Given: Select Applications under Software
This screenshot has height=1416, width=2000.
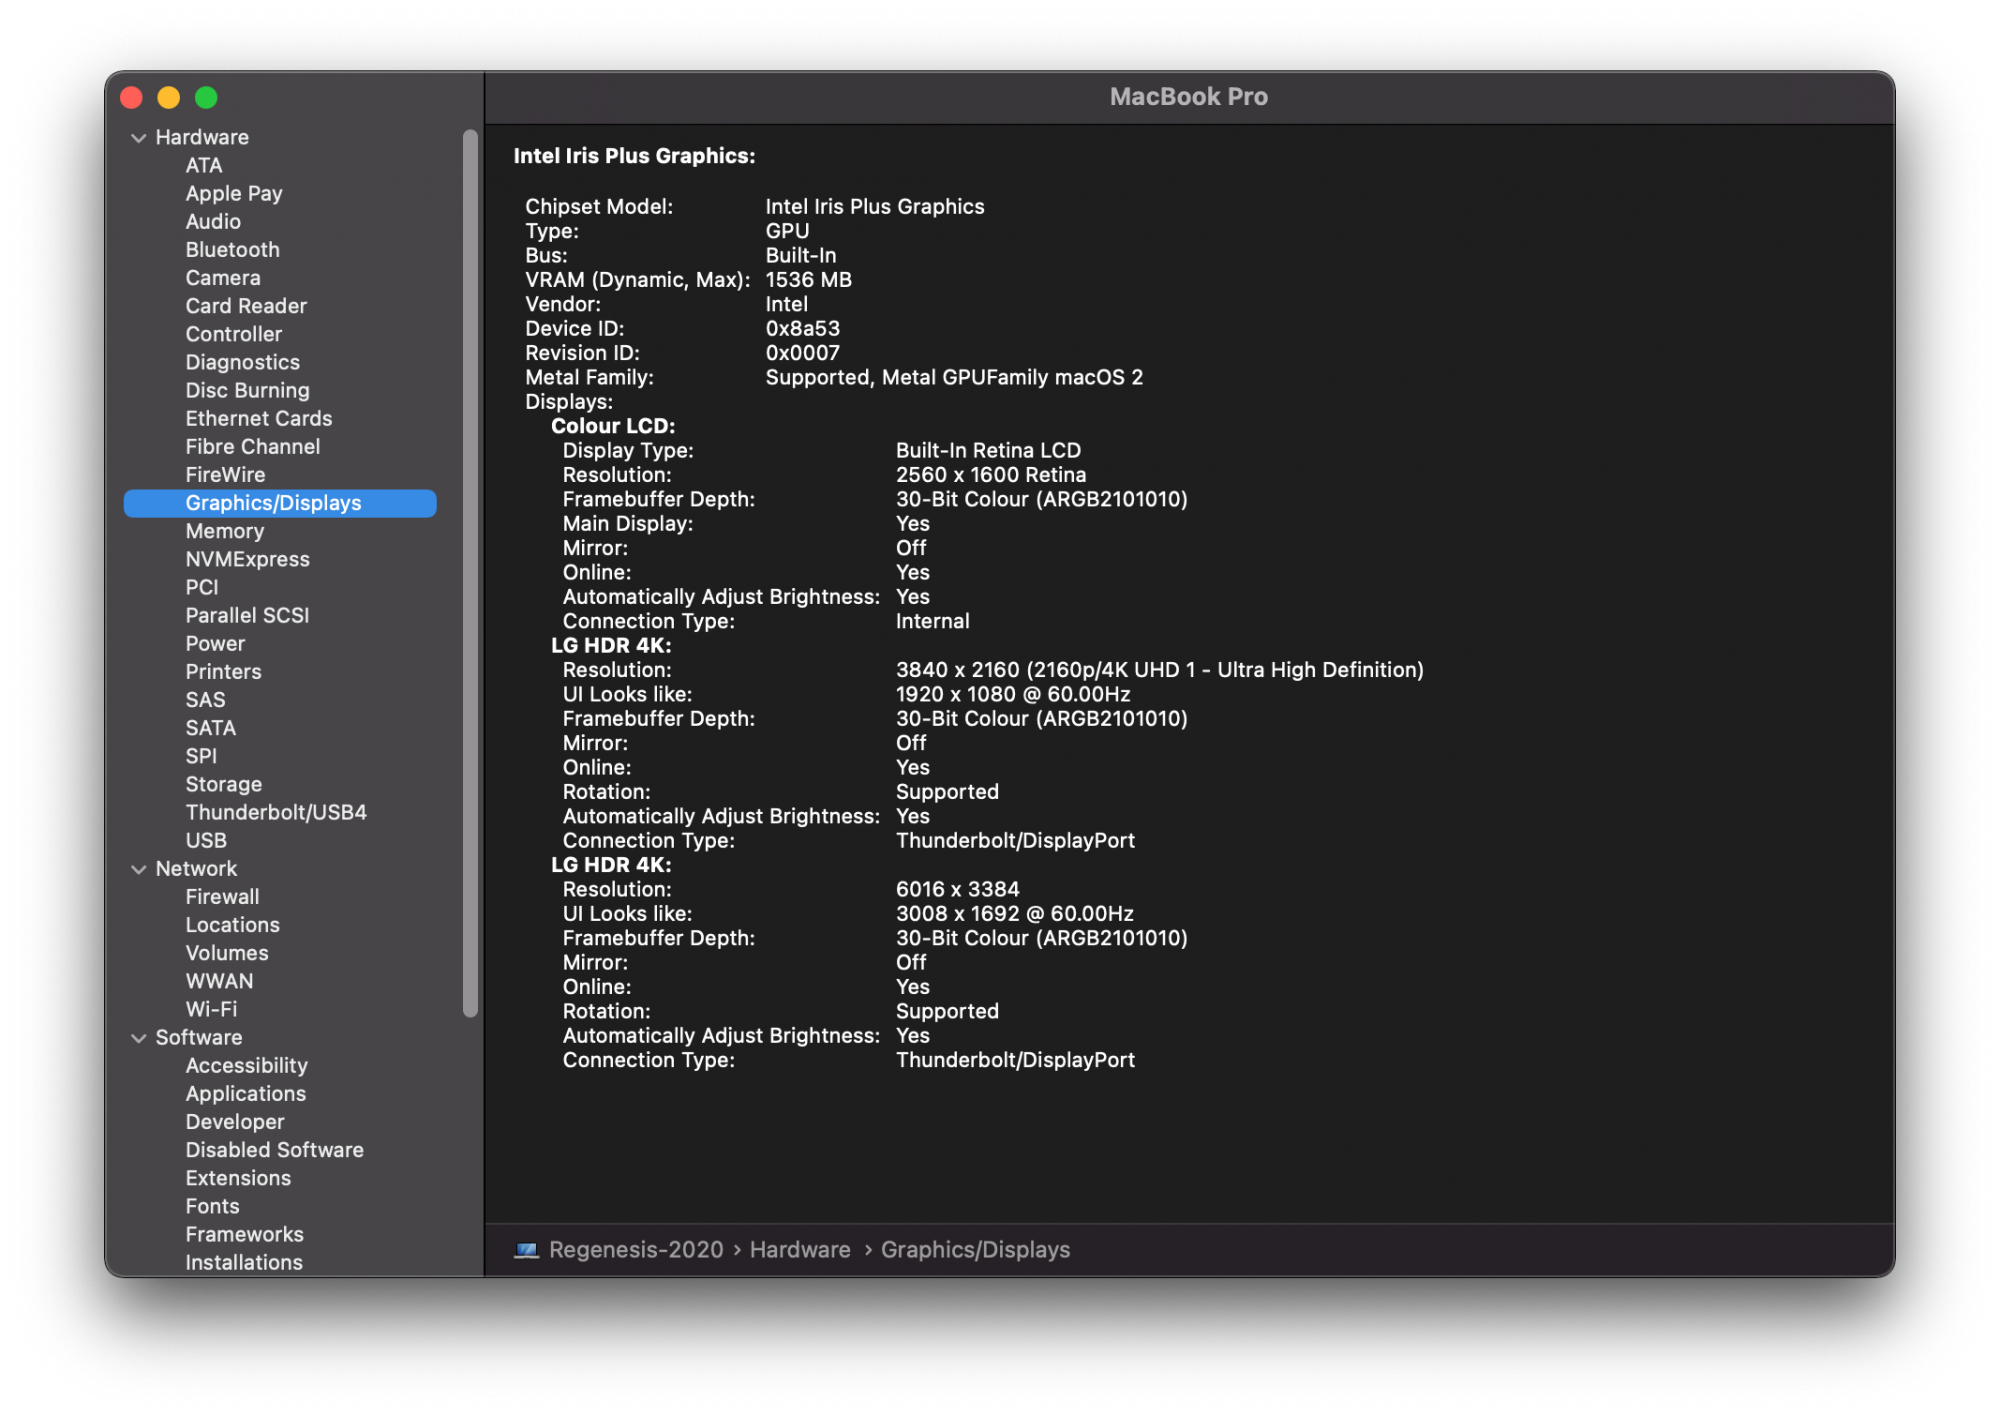Looking at the screenshot, I should [245, 1093].
